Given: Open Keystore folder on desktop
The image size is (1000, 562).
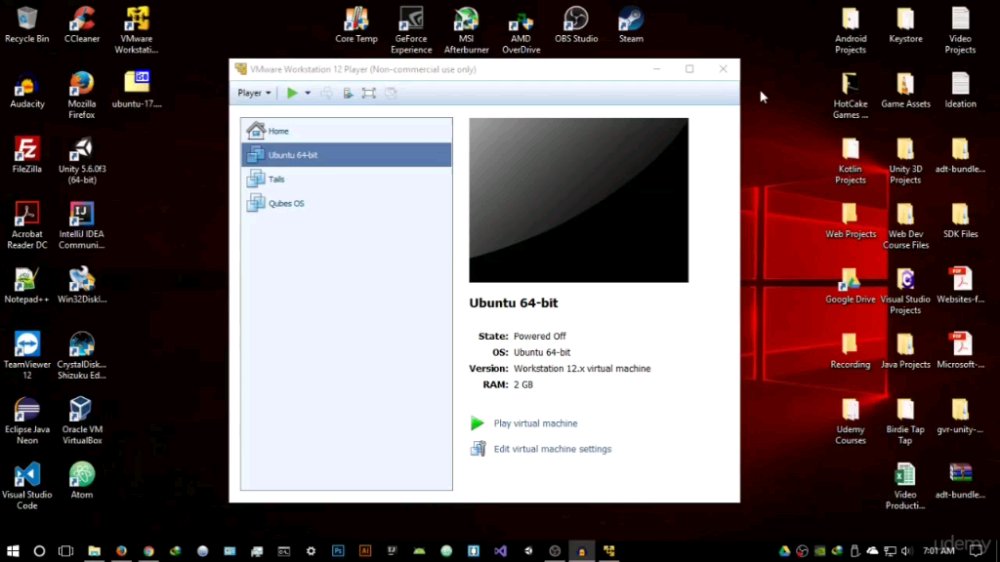Looking at the screenshot, I should pyautogui.click(x=906, y=26).
